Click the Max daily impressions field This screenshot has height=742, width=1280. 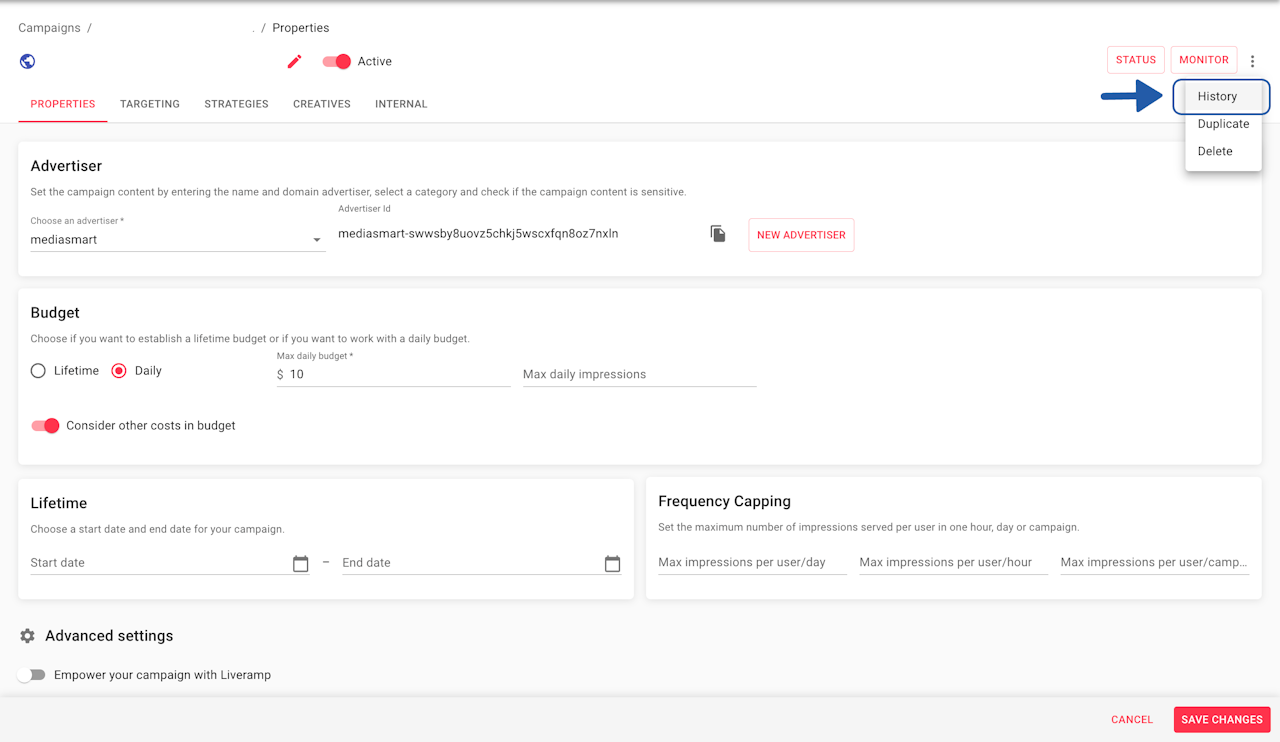[639, 374]
